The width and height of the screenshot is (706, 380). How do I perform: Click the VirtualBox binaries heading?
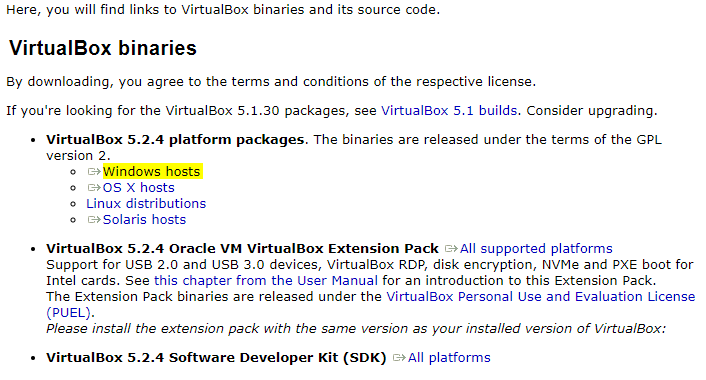click(x=103, y=48)
